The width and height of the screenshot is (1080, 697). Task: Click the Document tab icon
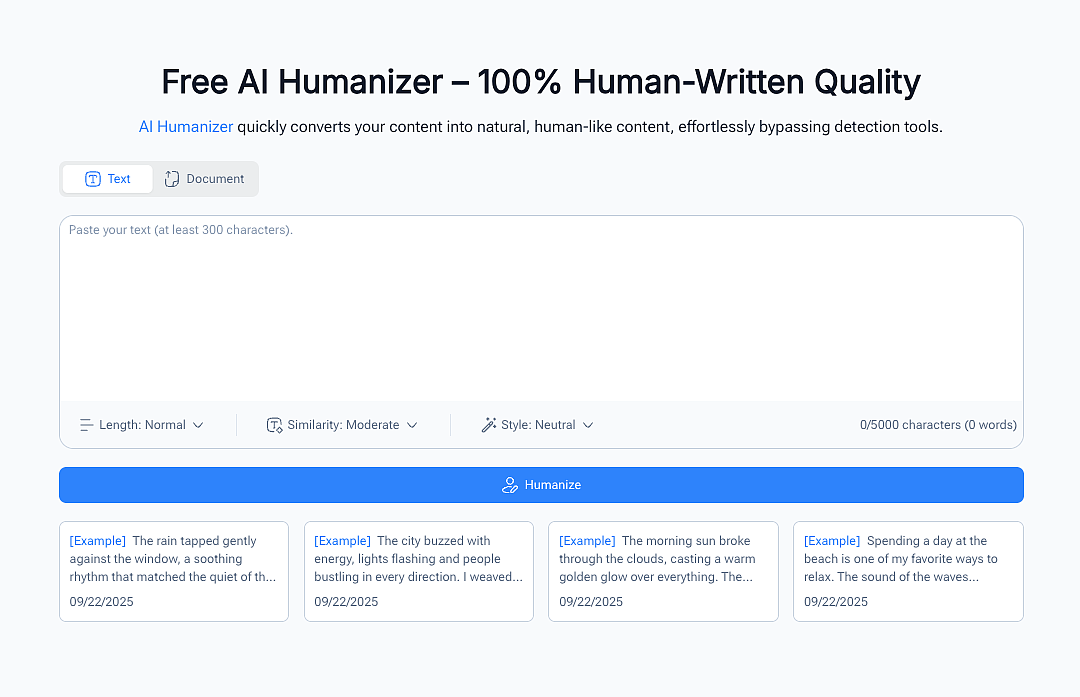(172, 179)
